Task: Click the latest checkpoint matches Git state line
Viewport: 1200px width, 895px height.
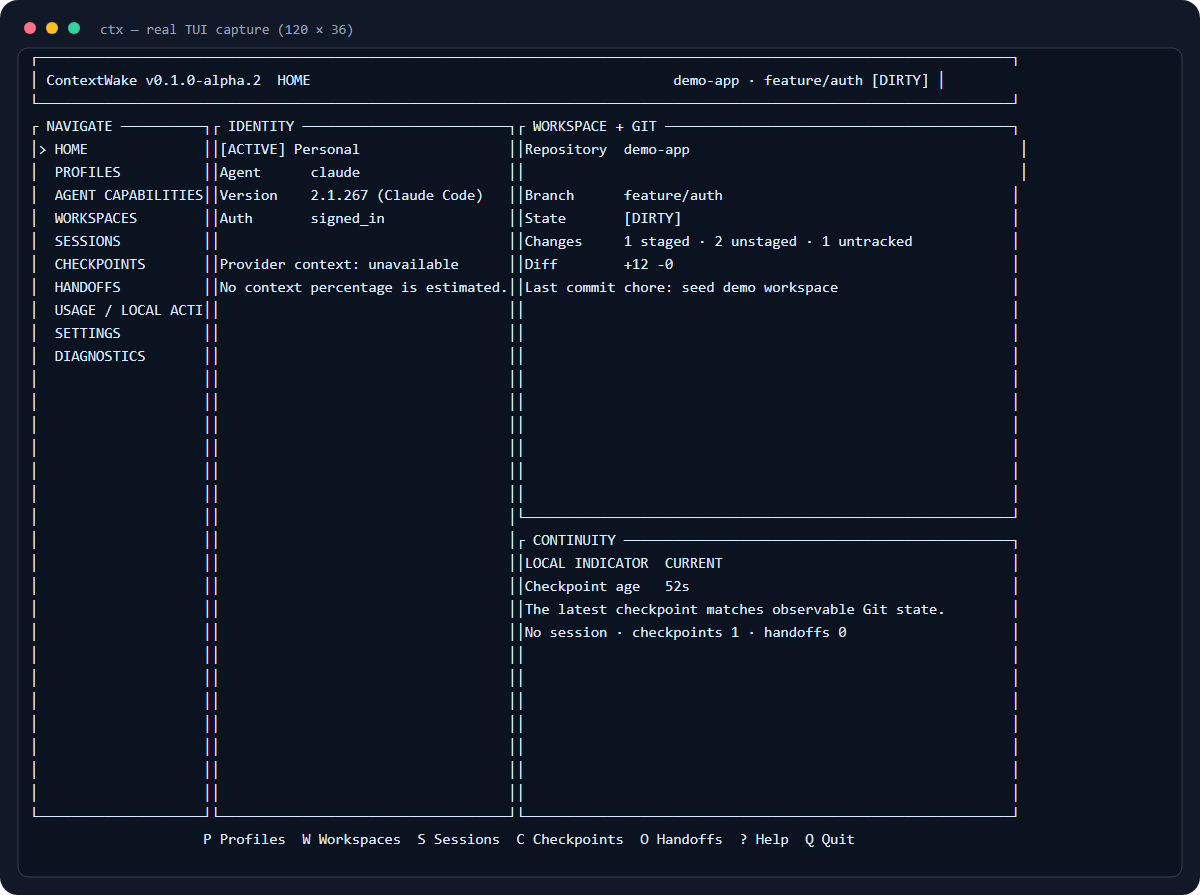Action: pyautogui.click(x=735, y=609)
